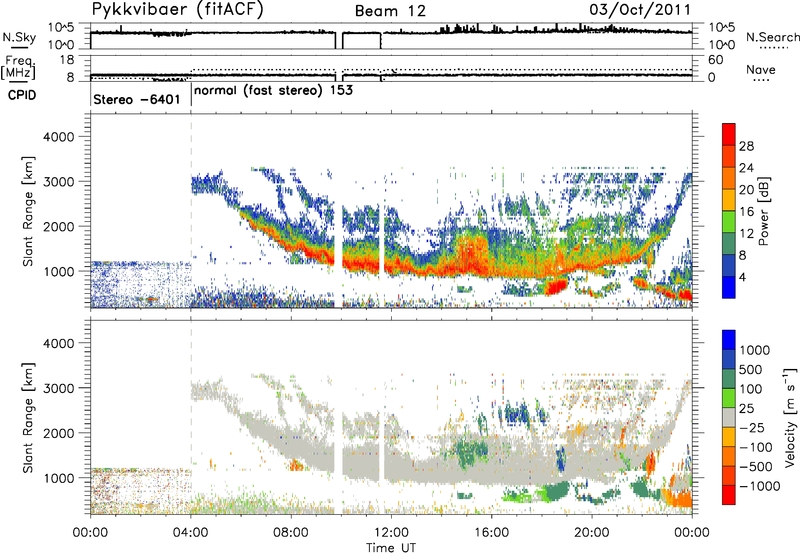The image size is (800, 554).
Task: Click the 'Freq. [MHz]' label
Action: (18, 67)
